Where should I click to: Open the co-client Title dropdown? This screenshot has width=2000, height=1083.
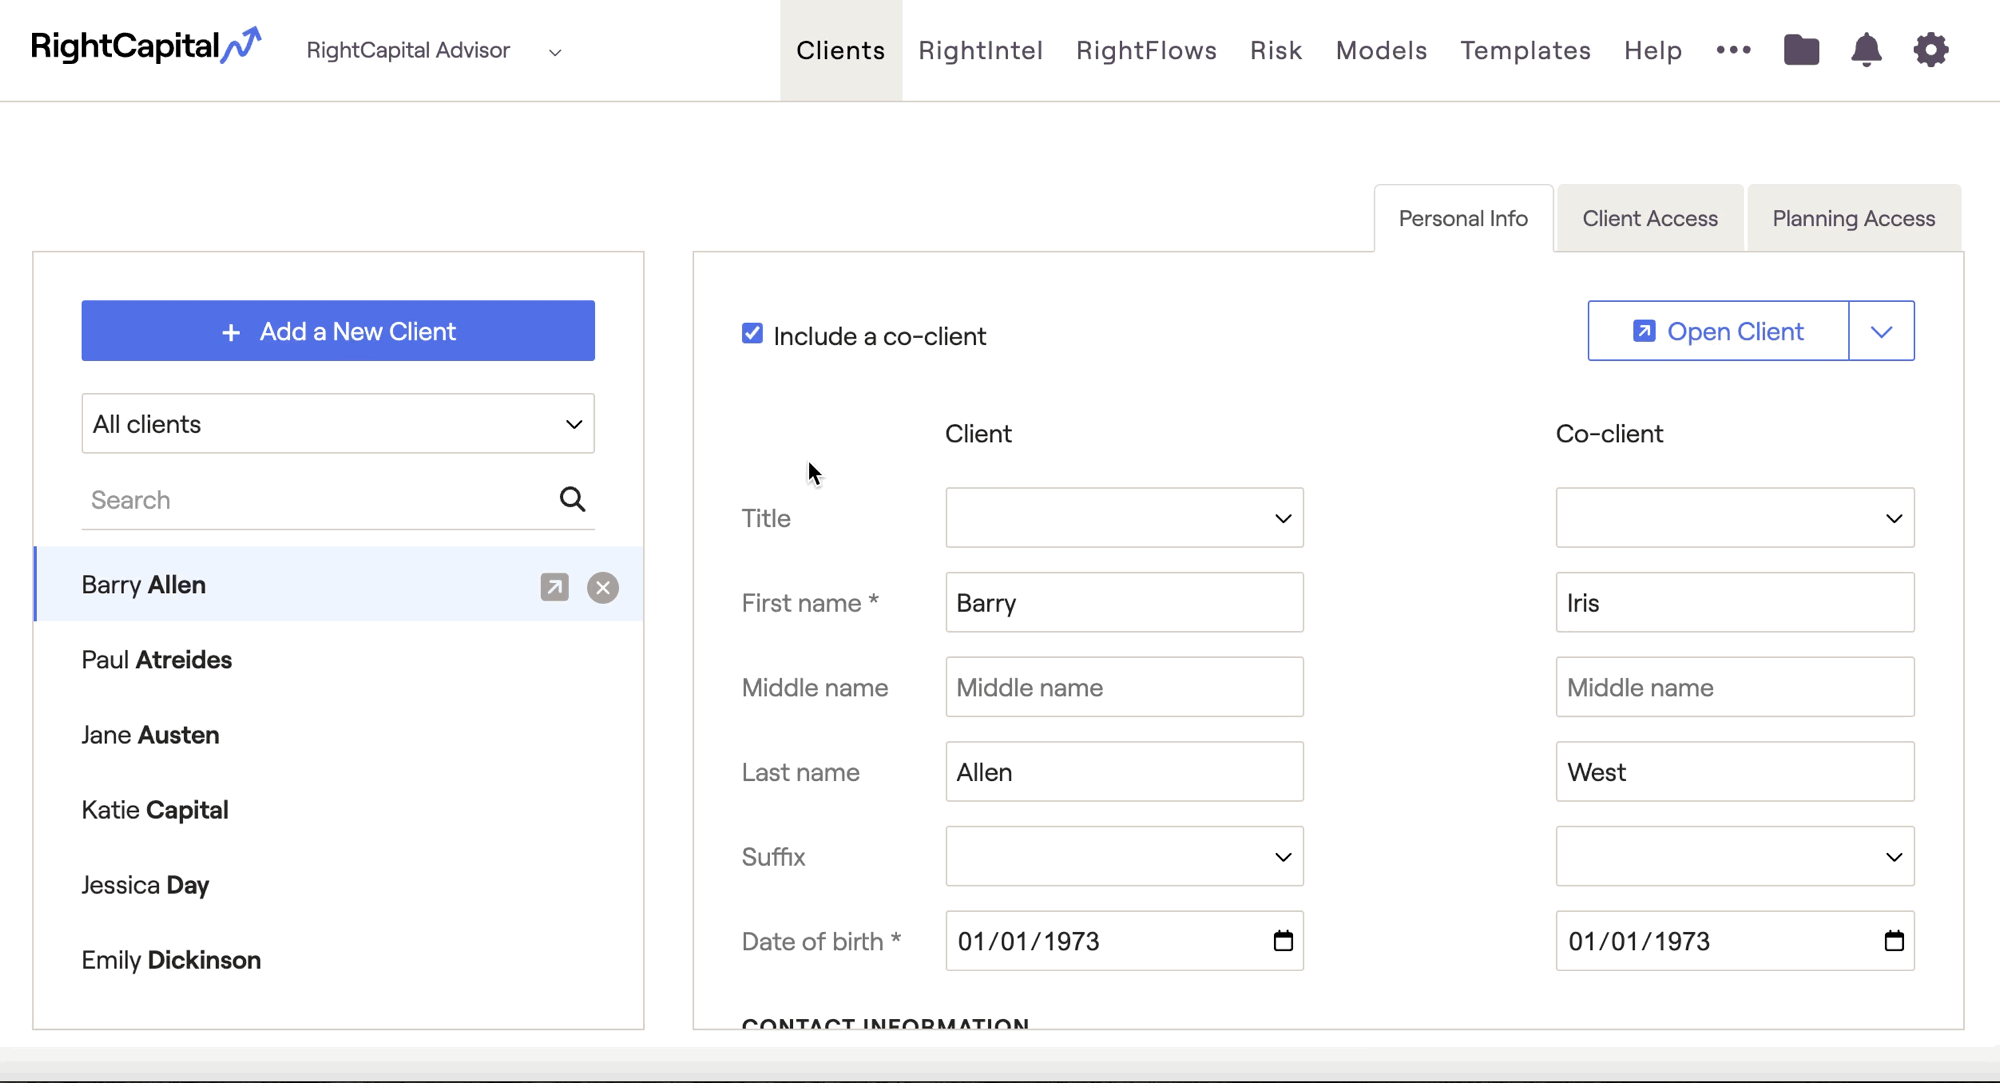pos(1735,518)
